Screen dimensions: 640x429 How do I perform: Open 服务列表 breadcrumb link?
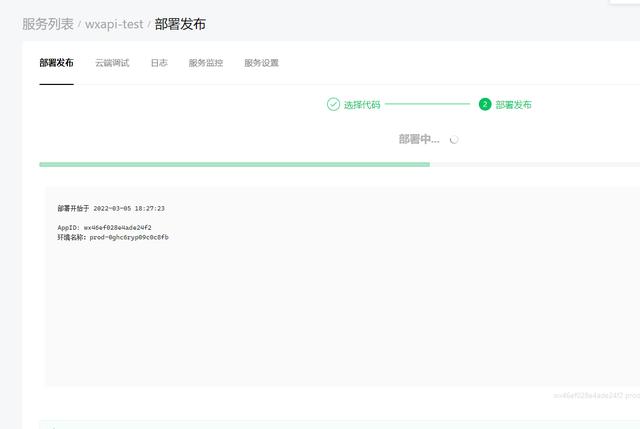click(48, 24)
